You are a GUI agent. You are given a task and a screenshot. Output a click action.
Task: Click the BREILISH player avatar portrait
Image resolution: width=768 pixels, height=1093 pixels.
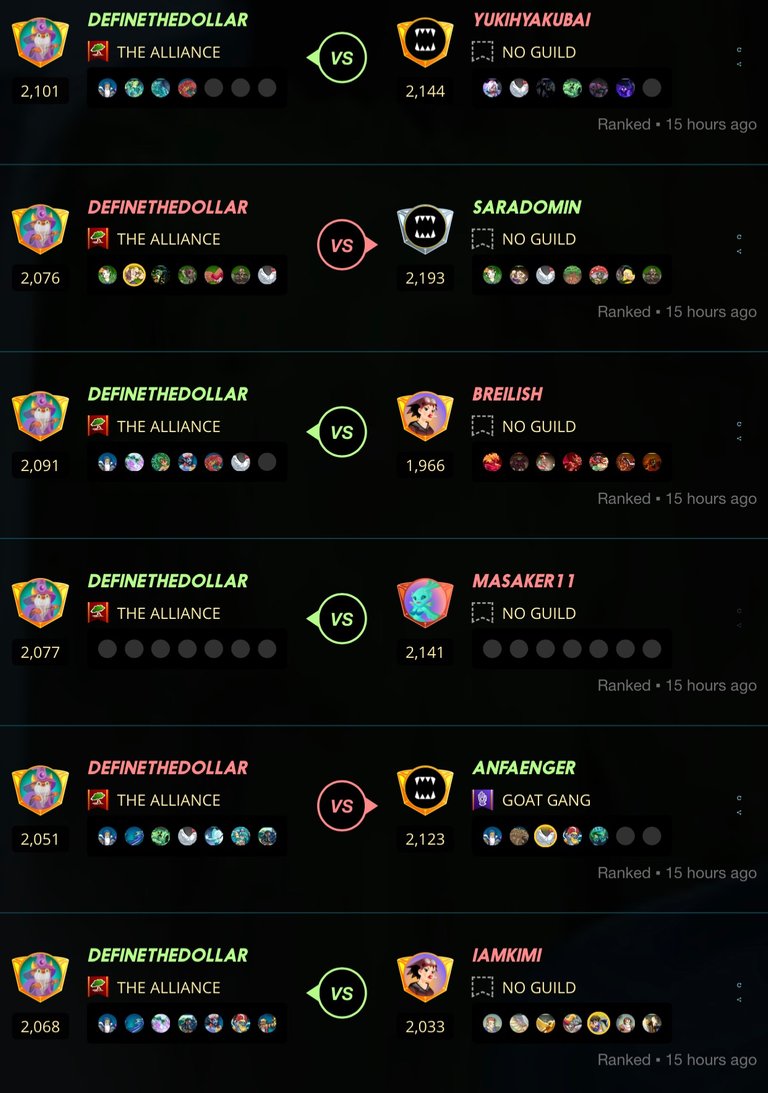[x=425, y=416]
